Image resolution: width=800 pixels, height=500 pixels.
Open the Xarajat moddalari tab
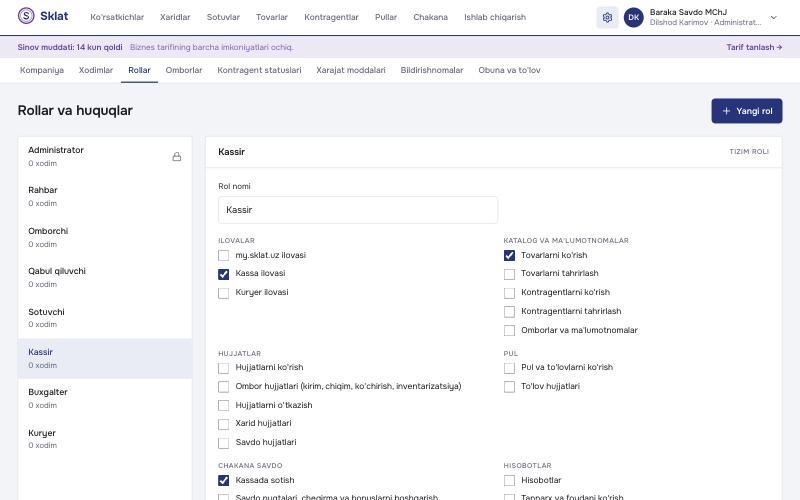point(351,70)
